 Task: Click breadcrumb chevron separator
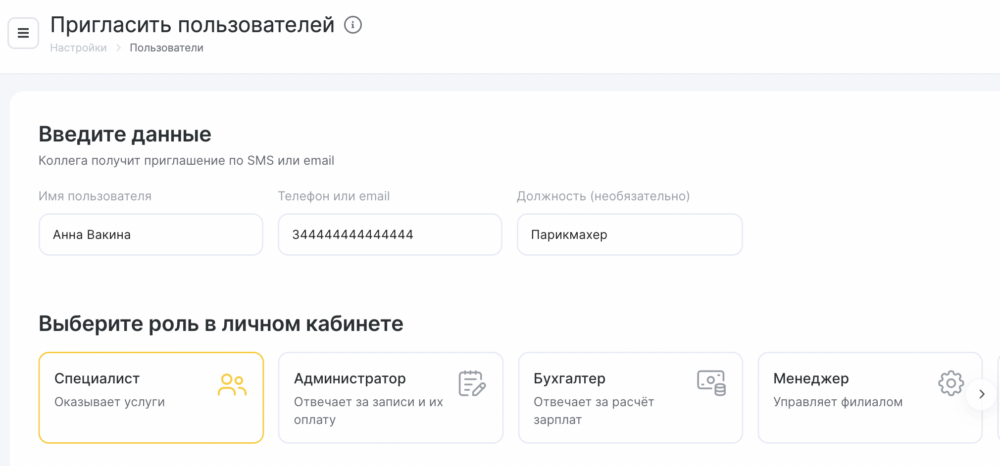119,48
